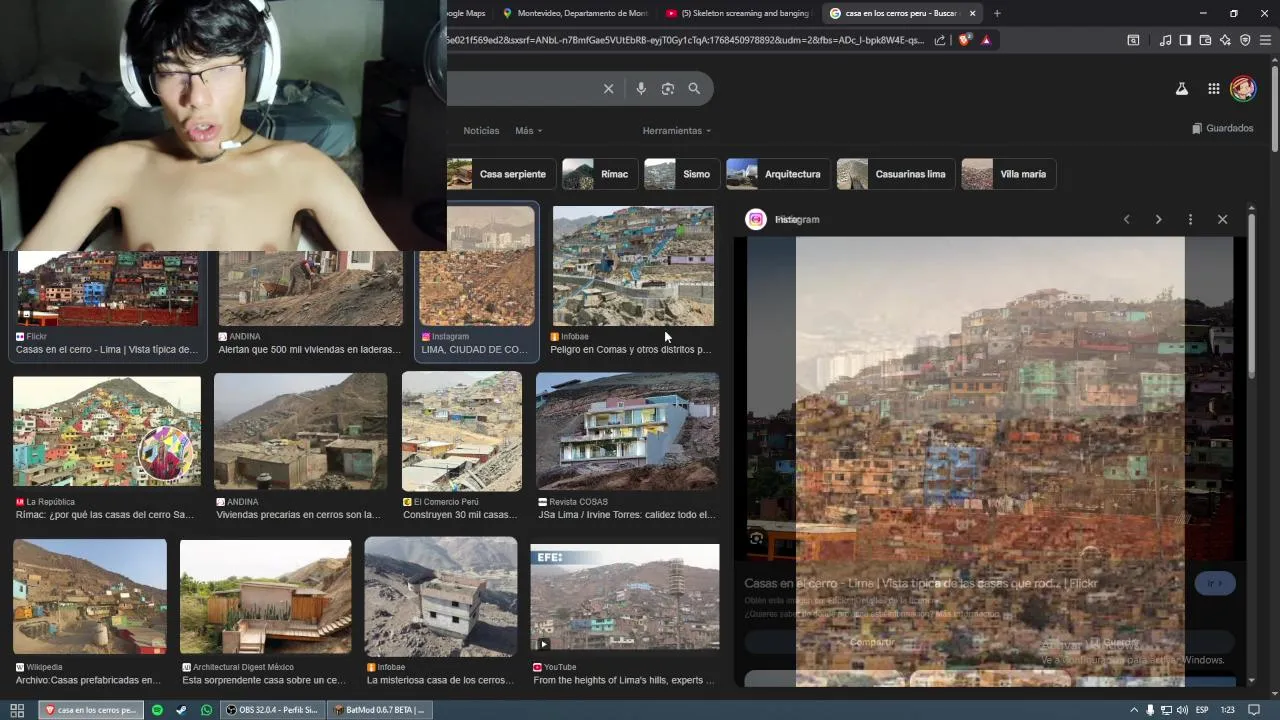Viewport: 1280px width, 720px height.
Task: Switch to the Google Maps browser tab
Action: click(466, 13)
